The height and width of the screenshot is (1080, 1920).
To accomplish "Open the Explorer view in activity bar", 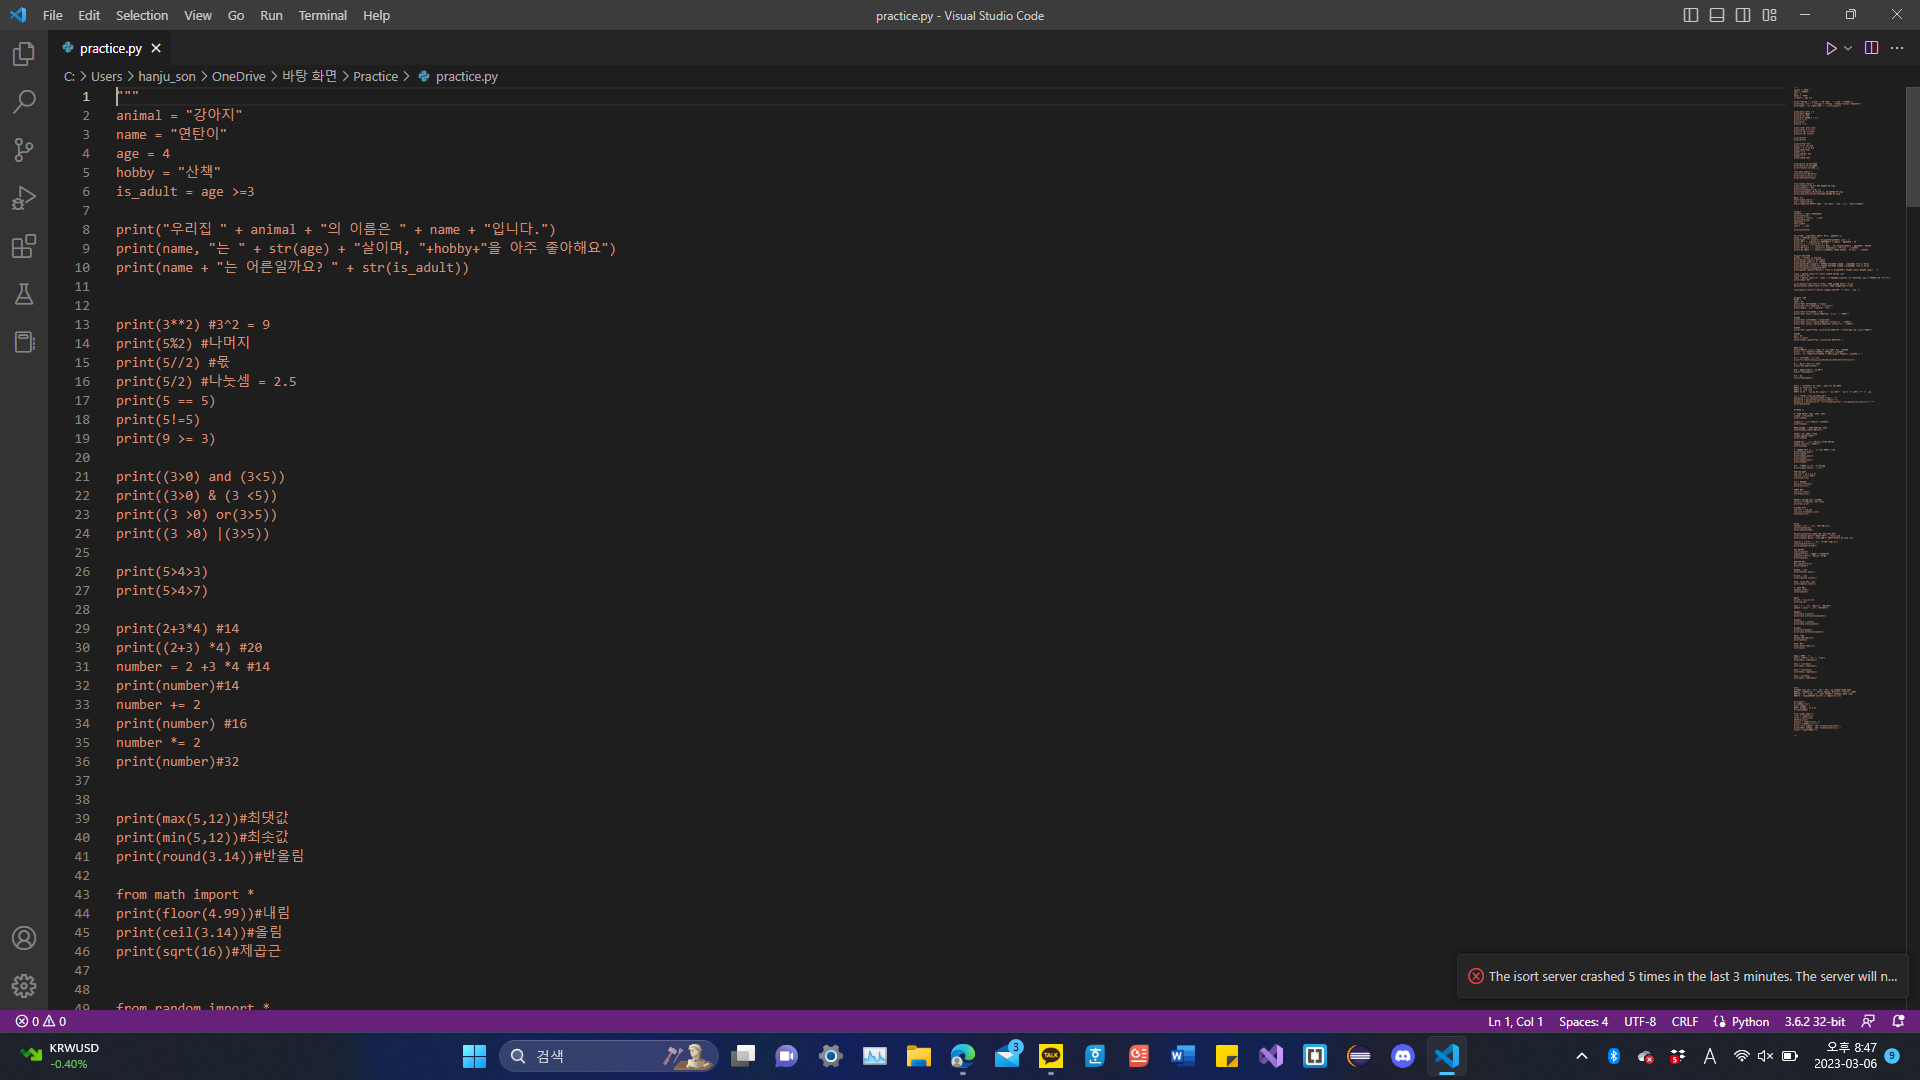I will click(24, 54).
